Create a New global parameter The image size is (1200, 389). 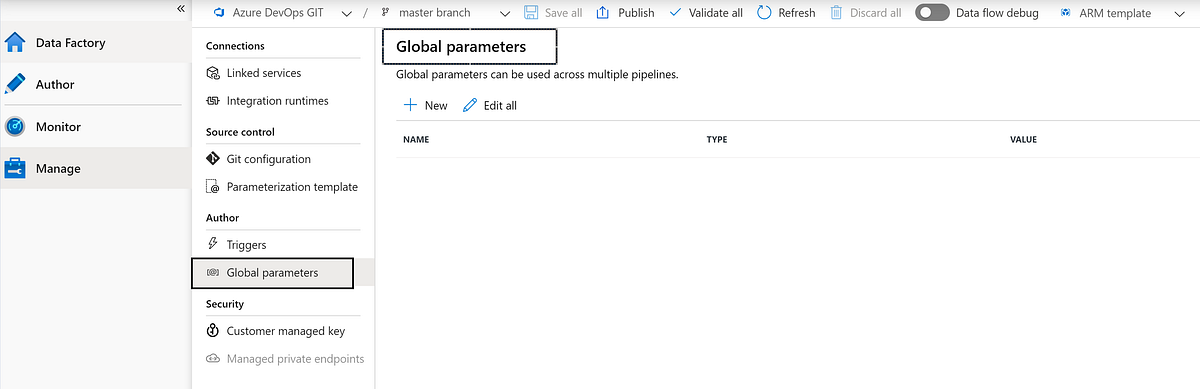point(425,105)
